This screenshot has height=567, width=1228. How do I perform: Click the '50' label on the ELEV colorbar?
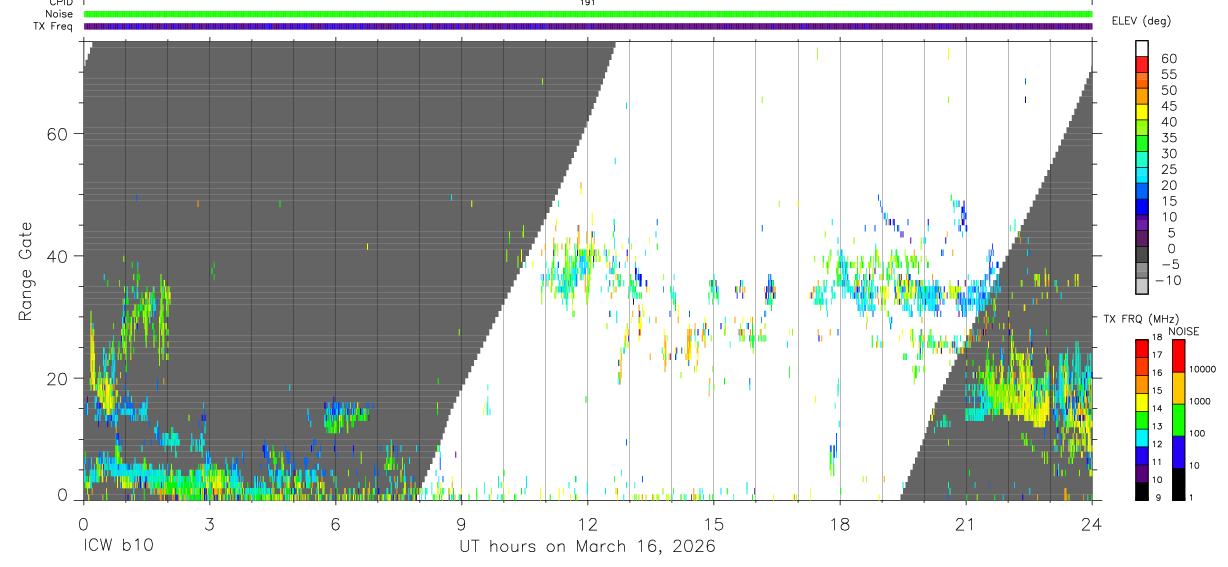pos(1168,90)
